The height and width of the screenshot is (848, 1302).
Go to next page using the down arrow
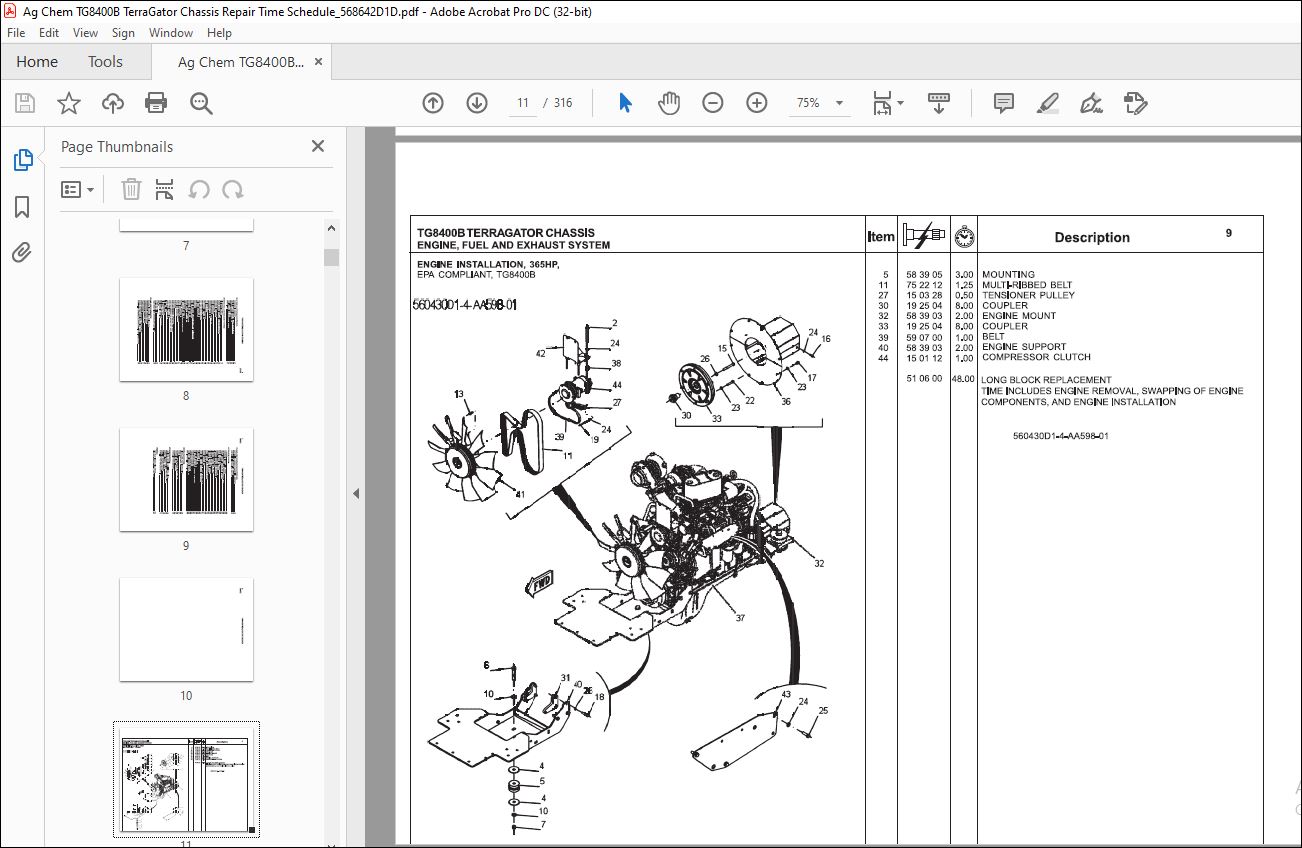[477, 103]
